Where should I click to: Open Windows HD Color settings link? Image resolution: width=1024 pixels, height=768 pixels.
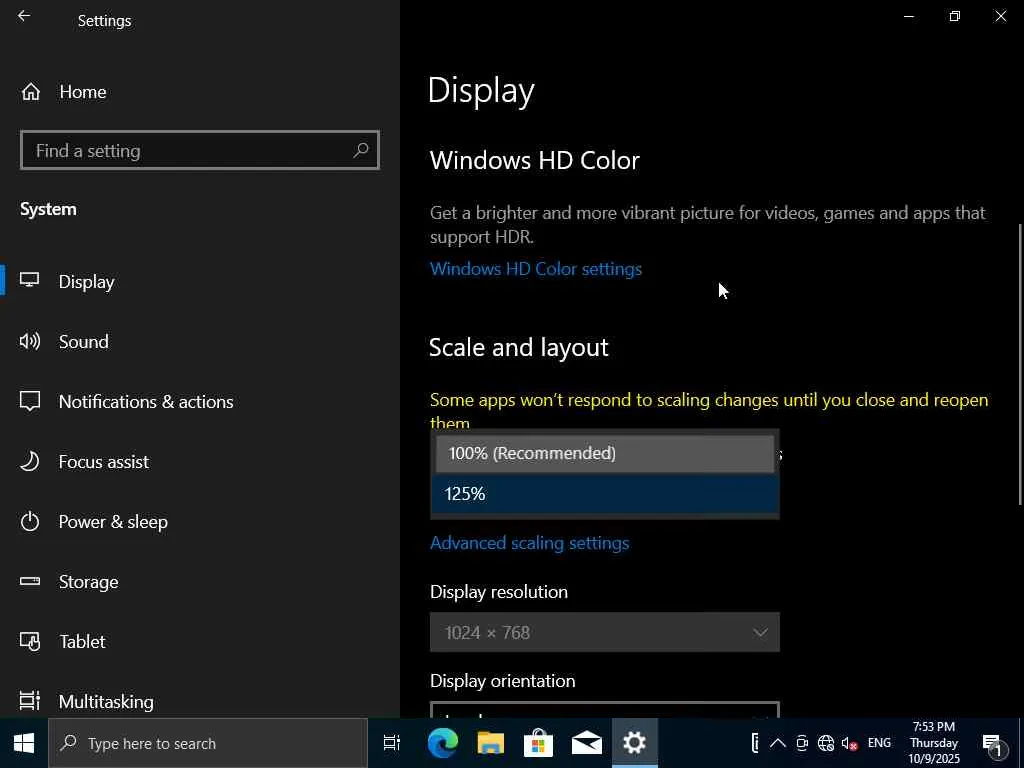pos(536,269)
